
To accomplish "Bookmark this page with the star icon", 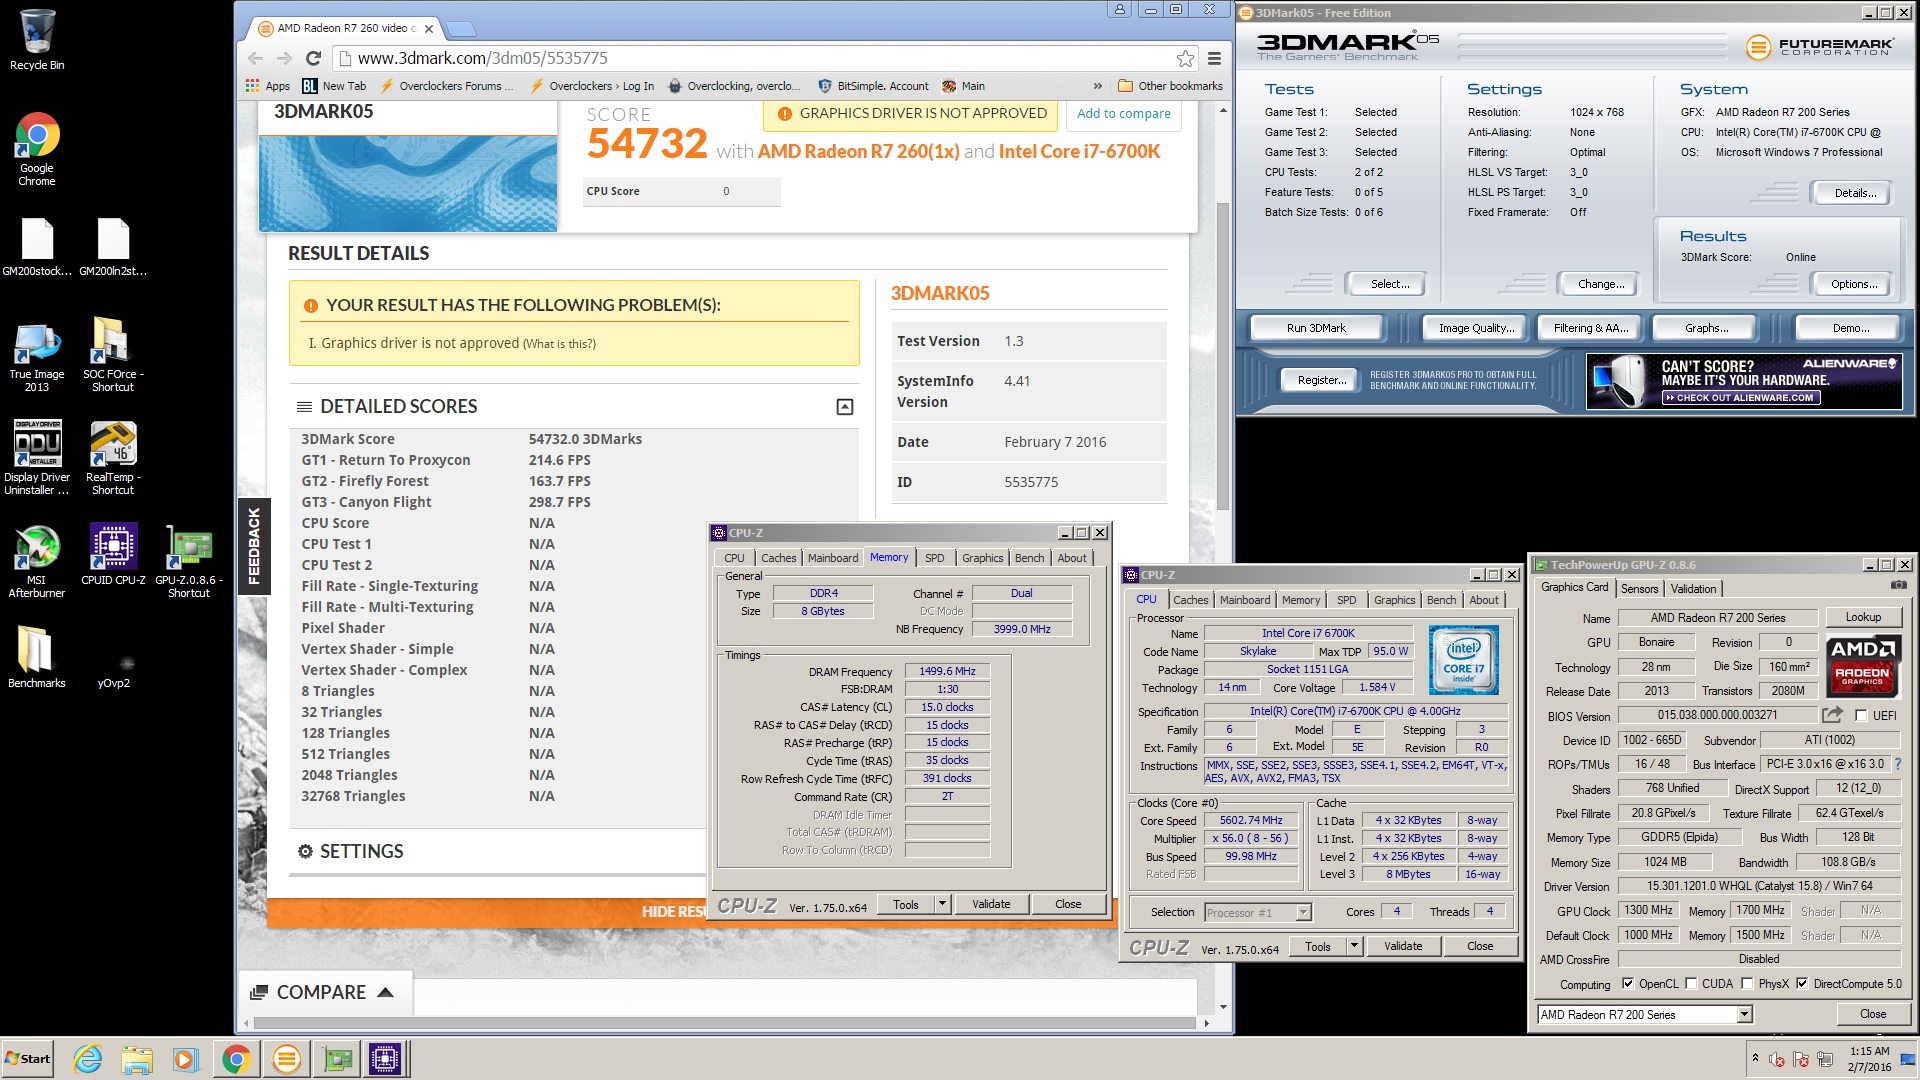I will [x=1185, y=58].
